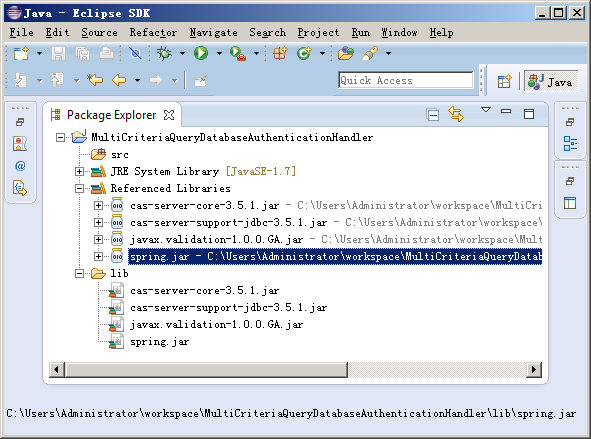Screen dimensions: 591x439
Task: Run the project with the green play icon
Action: (201, 53)
